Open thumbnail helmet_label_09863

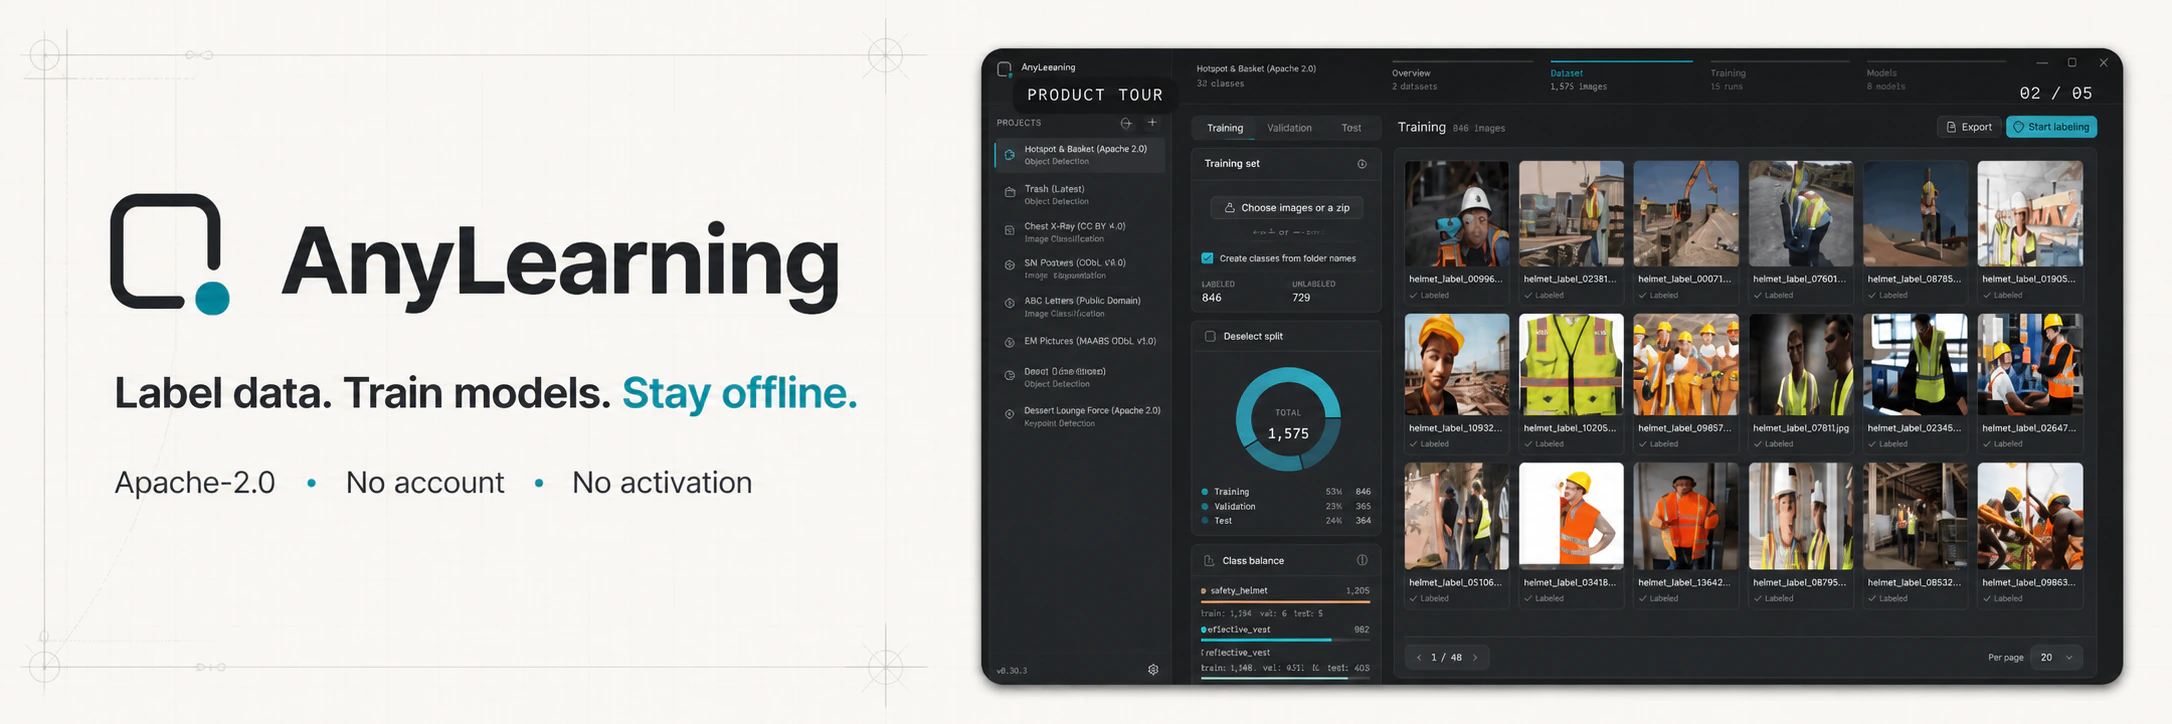(2030, 516)
